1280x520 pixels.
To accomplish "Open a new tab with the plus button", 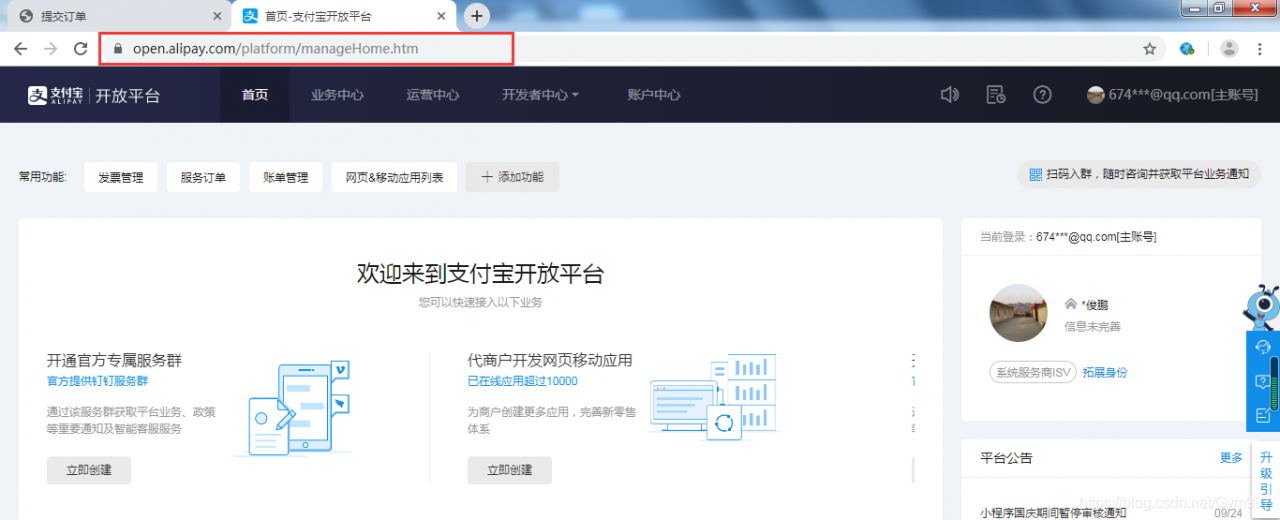I will tap(477, 15).
